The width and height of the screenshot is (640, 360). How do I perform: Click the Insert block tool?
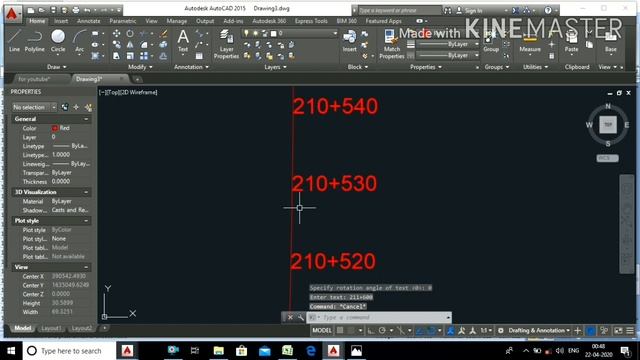[349, 41]
